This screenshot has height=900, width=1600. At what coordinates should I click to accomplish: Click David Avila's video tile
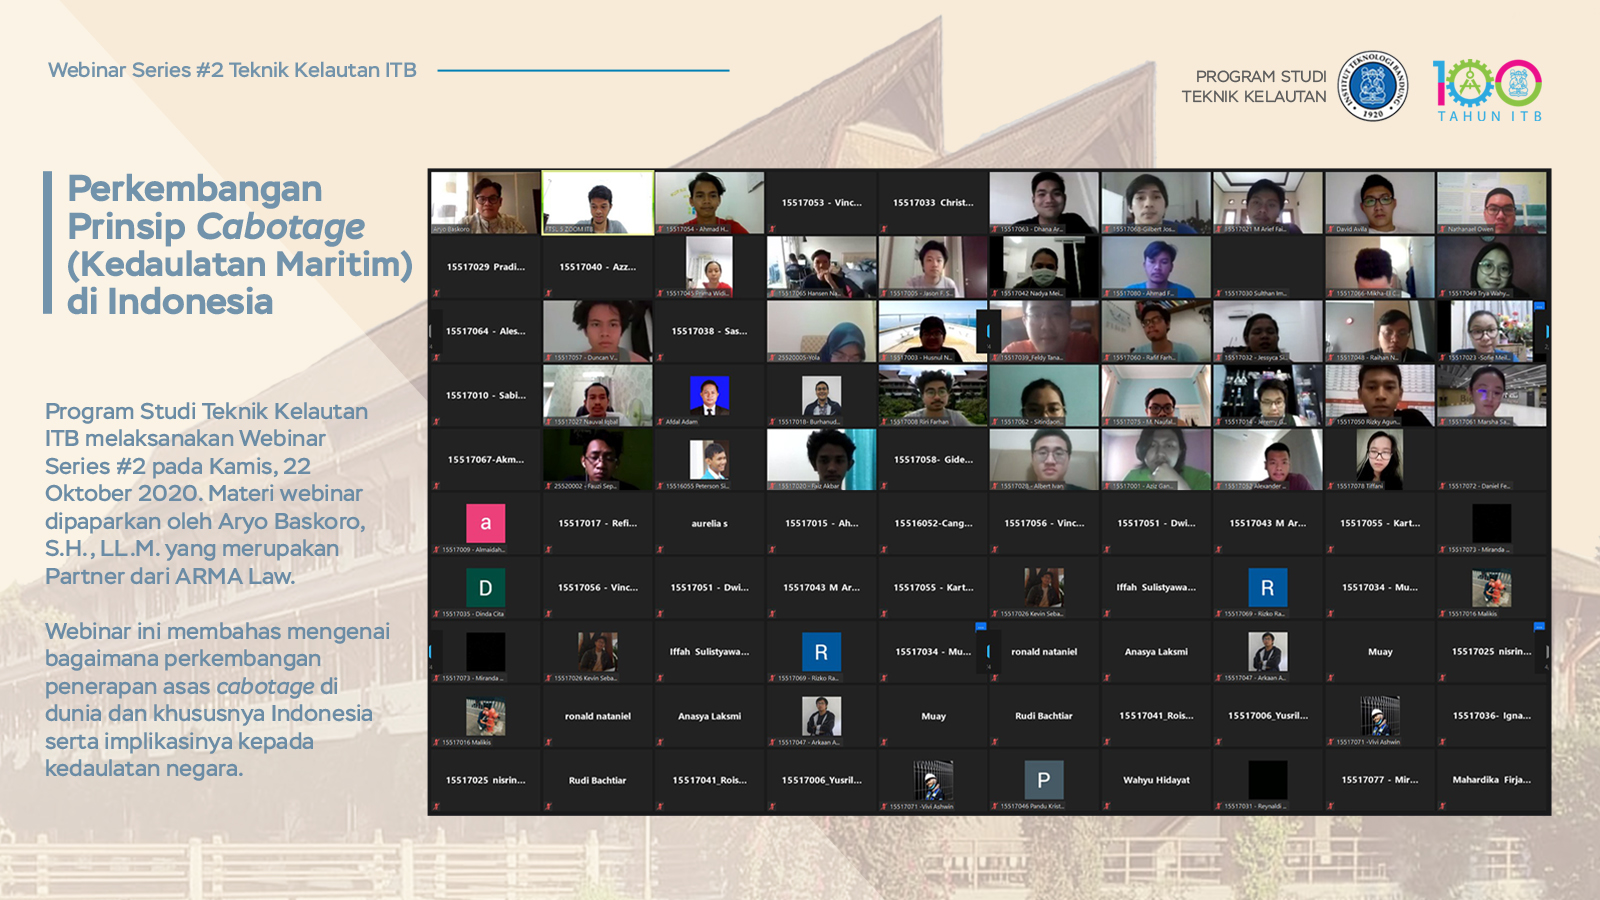1379,202
